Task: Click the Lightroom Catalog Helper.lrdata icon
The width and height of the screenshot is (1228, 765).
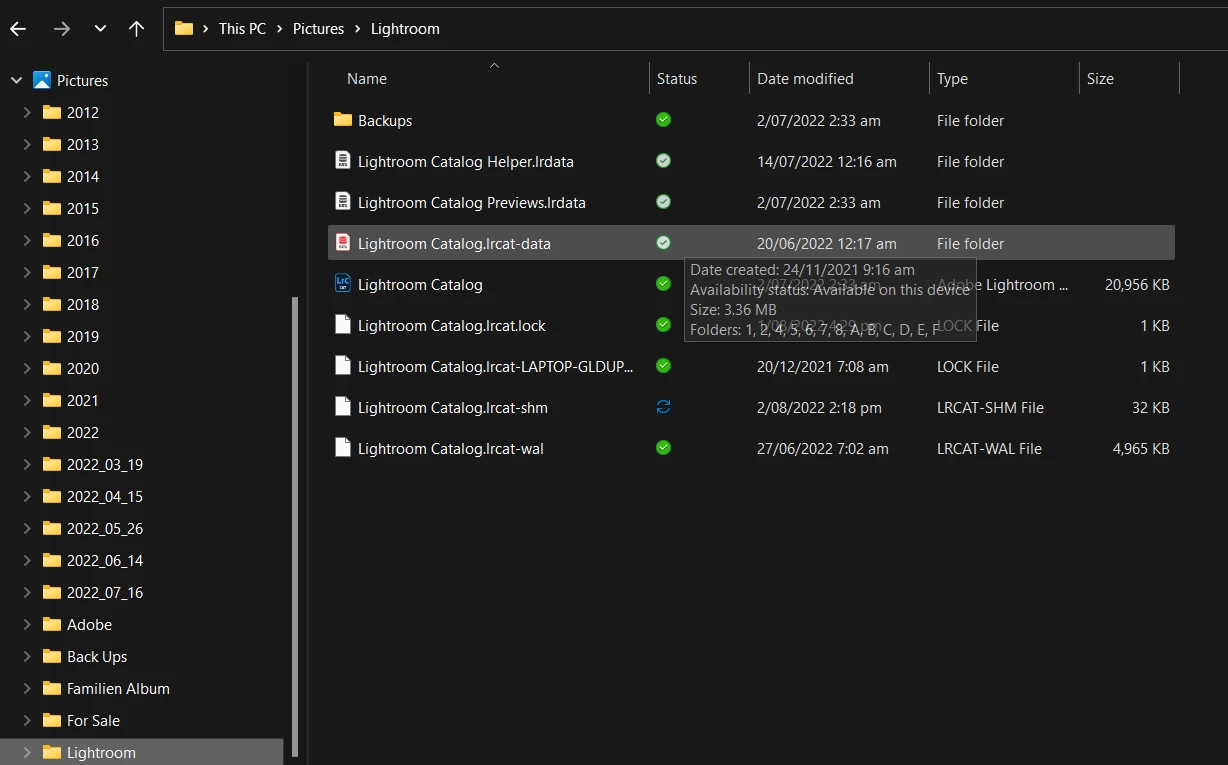Action: pos(343,161)
